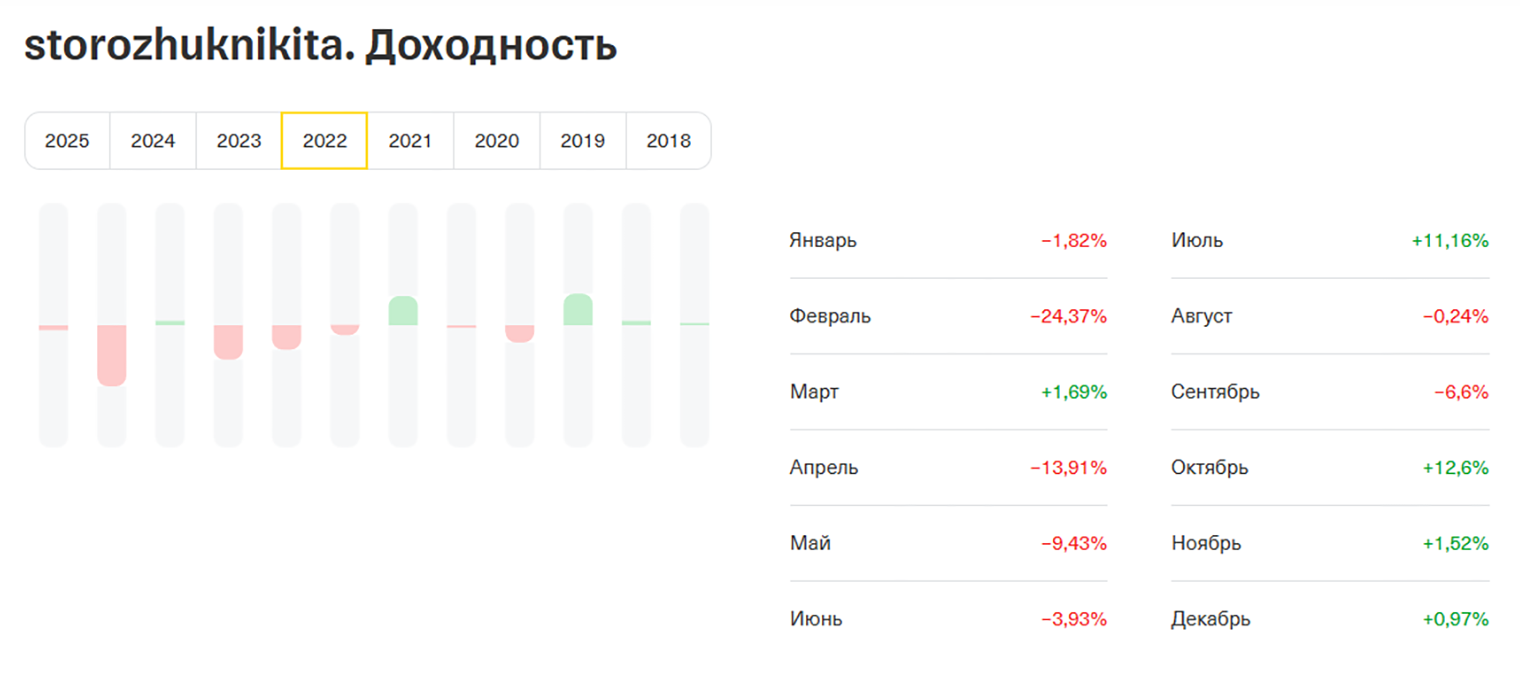Click the storozhuknikita. Доходность heading
The image size is (1520, 674).
pos(320,47)
